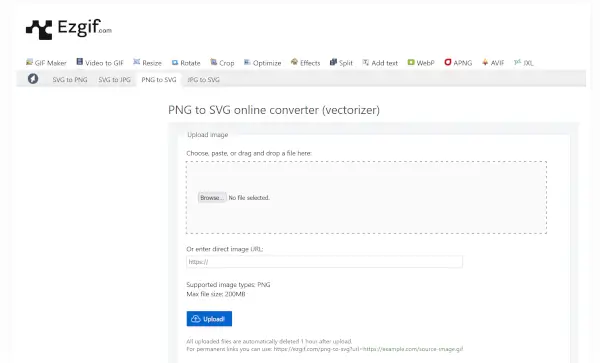
Task: Click the page heading 'PNG to SVG online converter'
Action: 274,110
